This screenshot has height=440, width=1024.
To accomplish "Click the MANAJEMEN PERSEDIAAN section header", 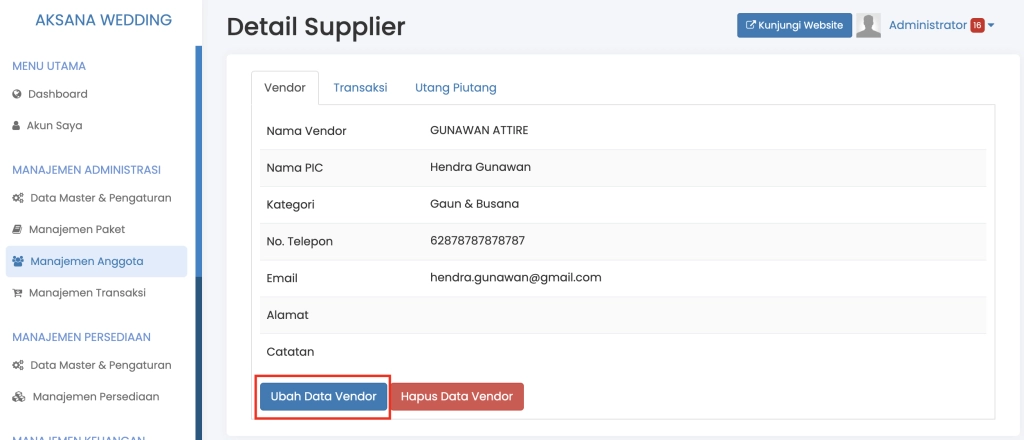I will point(82,337).
